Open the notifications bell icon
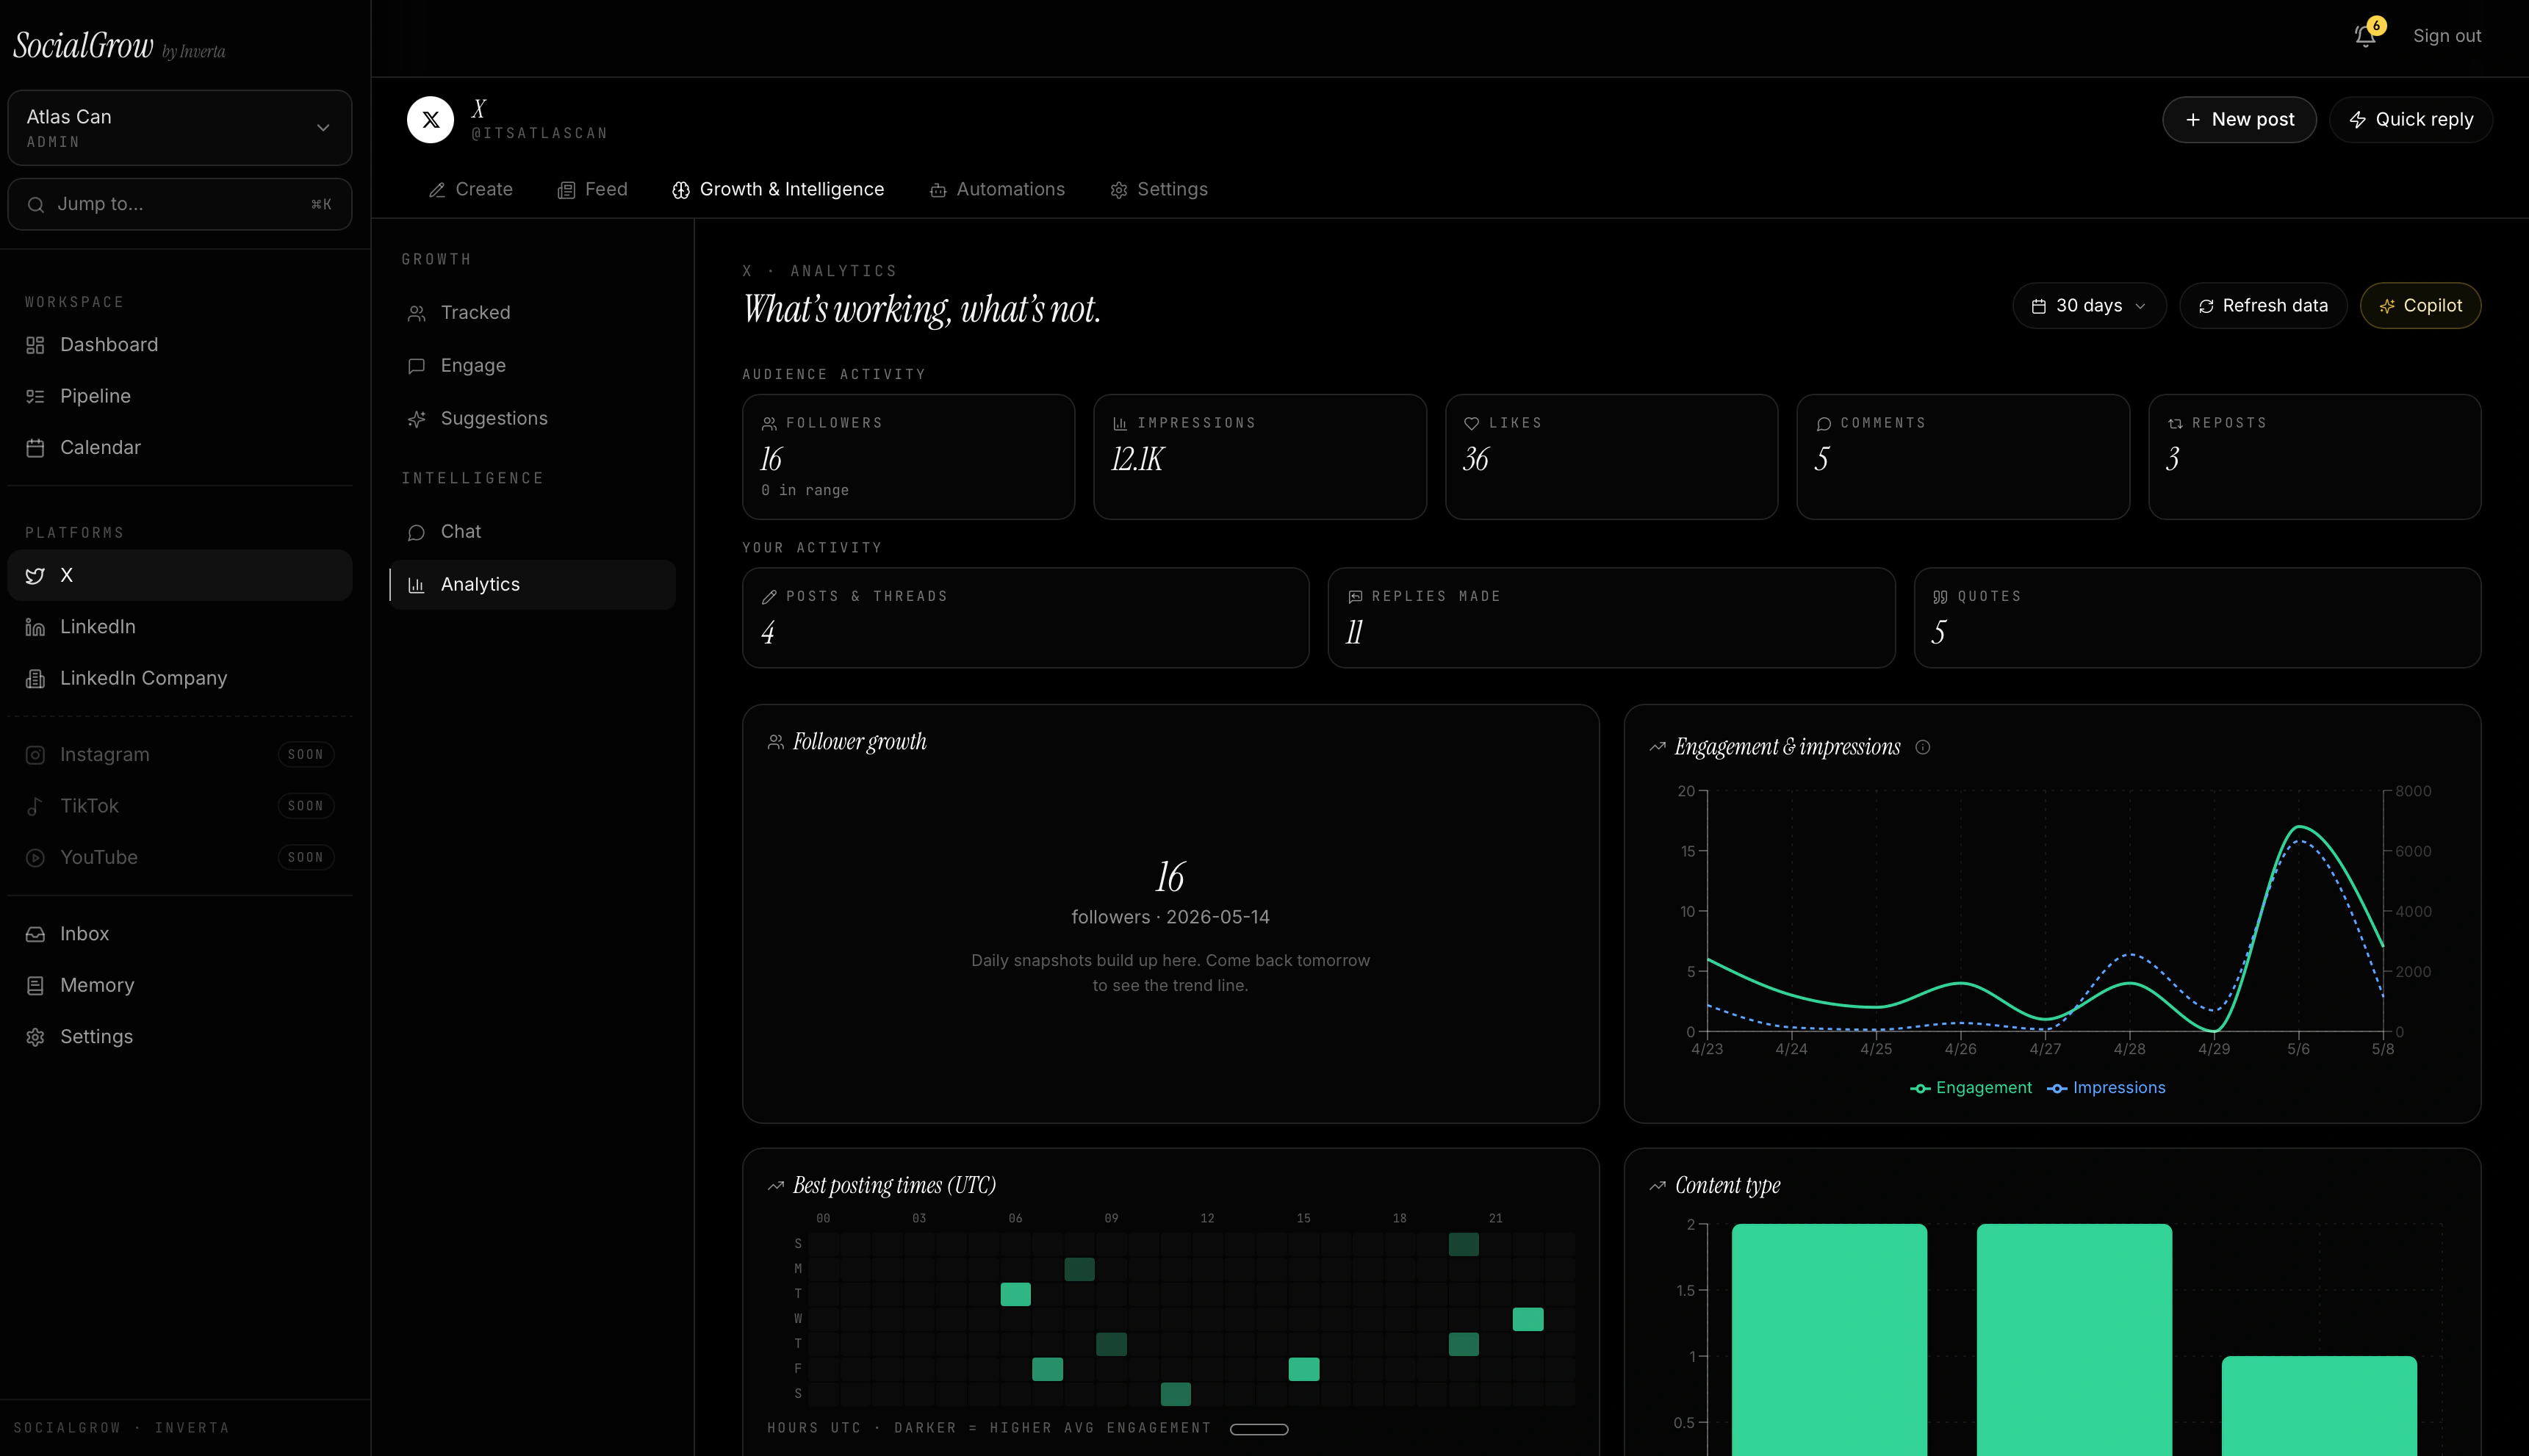The width and height of the screenshot is (2529, 1456). click(2365, 36)
